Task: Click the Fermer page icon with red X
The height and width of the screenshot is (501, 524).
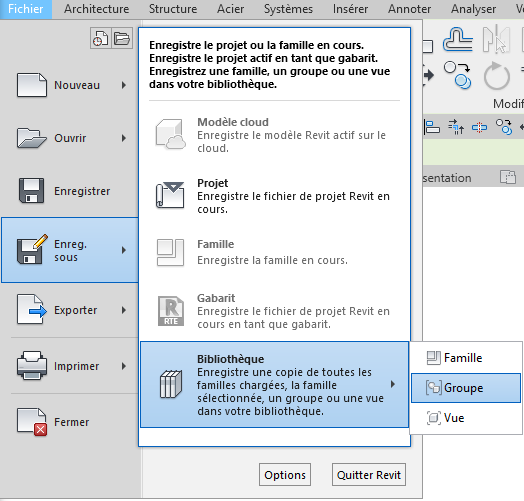Action: click(x=32, y=422)
